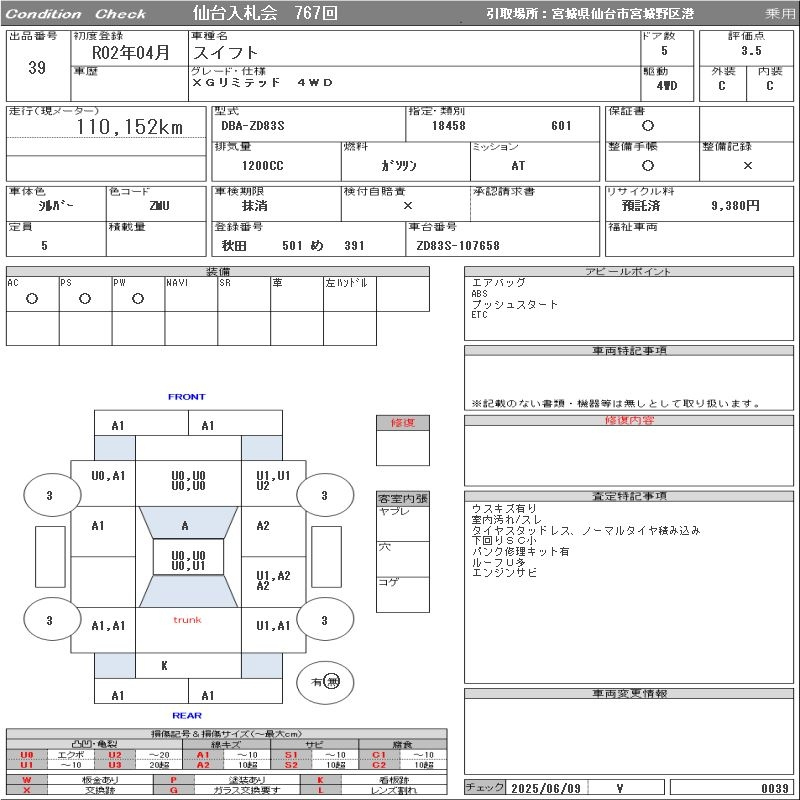
Task: Click the エアバッグ appeal point
Action: pos(498,282)
